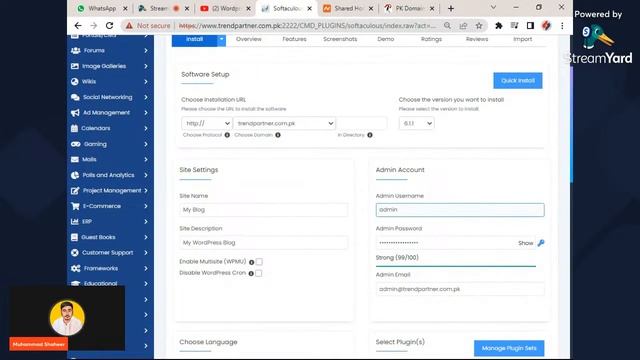Open the browser extensions puzzle icon
This screenshot has height=360, width=640.
(498, 26)
